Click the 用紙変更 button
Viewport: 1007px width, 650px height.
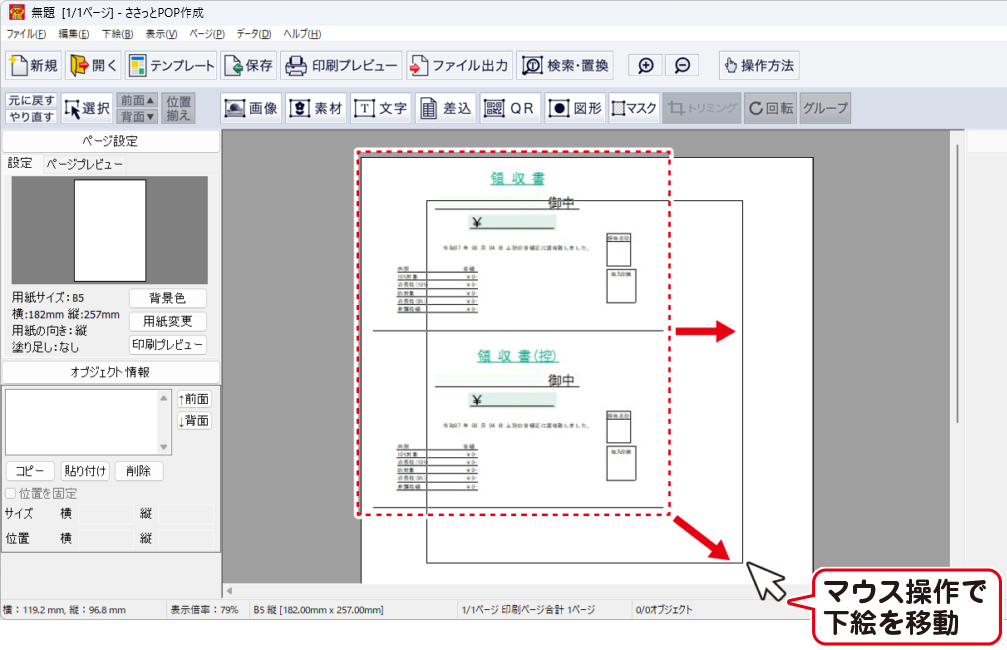[x=167, y=322]
